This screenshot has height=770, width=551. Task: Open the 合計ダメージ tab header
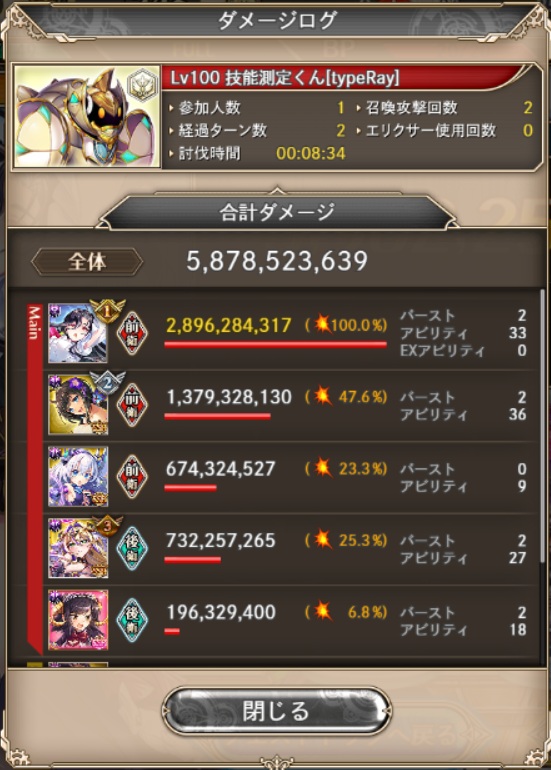pos(276,212)
